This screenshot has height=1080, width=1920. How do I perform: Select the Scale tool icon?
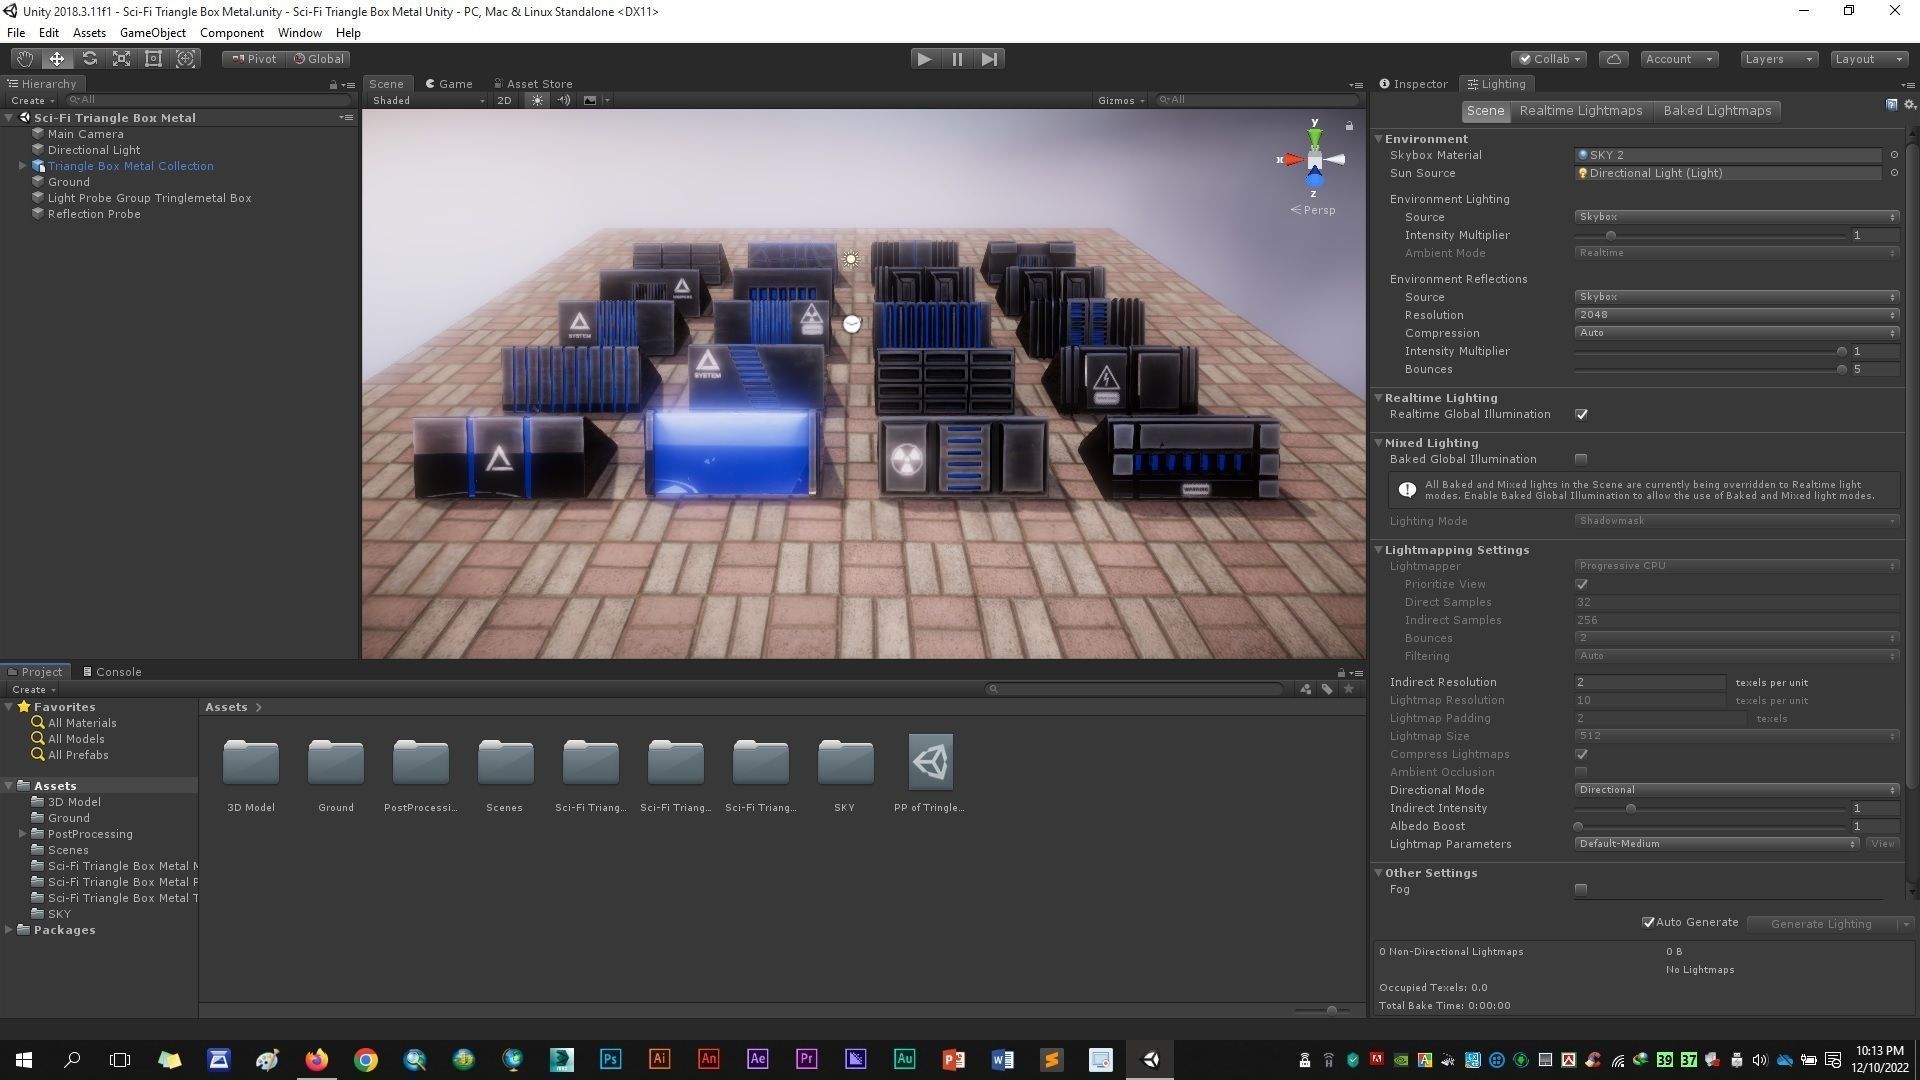(x=121, y=59)
